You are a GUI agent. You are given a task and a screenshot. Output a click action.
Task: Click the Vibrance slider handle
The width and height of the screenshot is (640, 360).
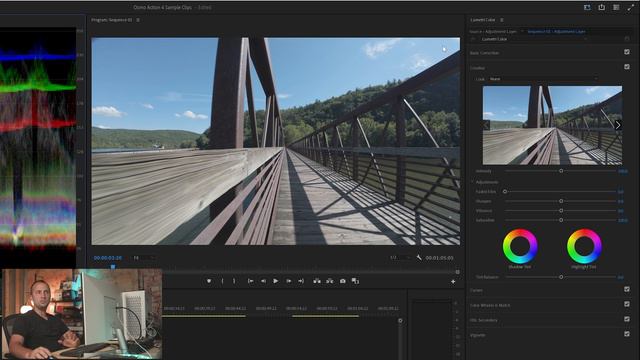pyautogui.click(x=561, y=211)
